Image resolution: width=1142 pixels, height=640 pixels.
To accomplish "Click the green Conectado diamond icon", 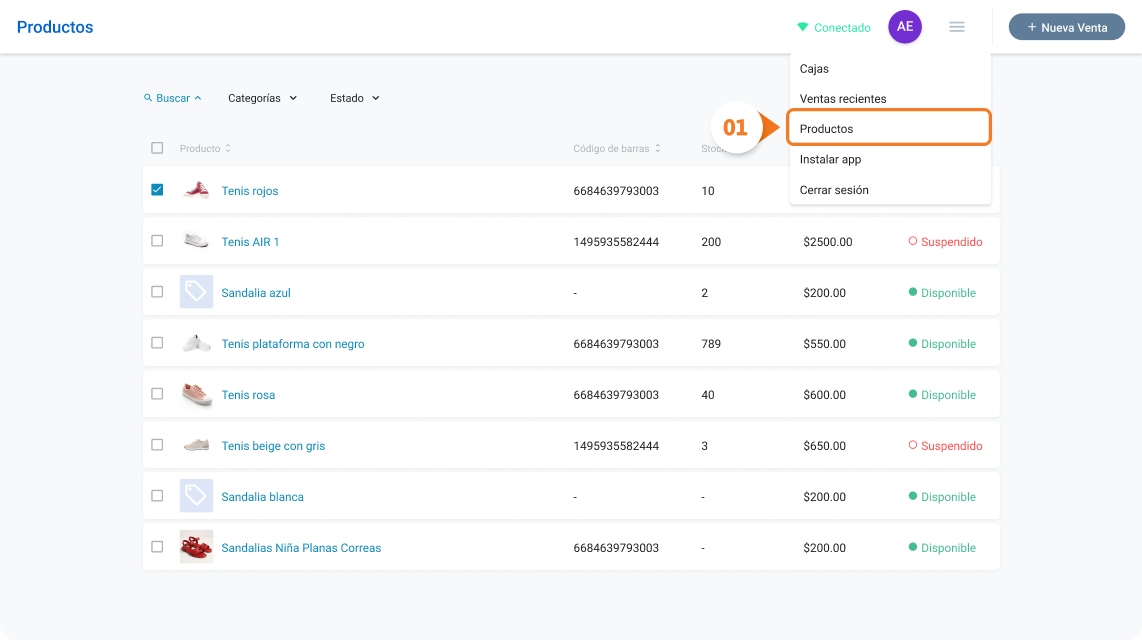I will (803, 28).
